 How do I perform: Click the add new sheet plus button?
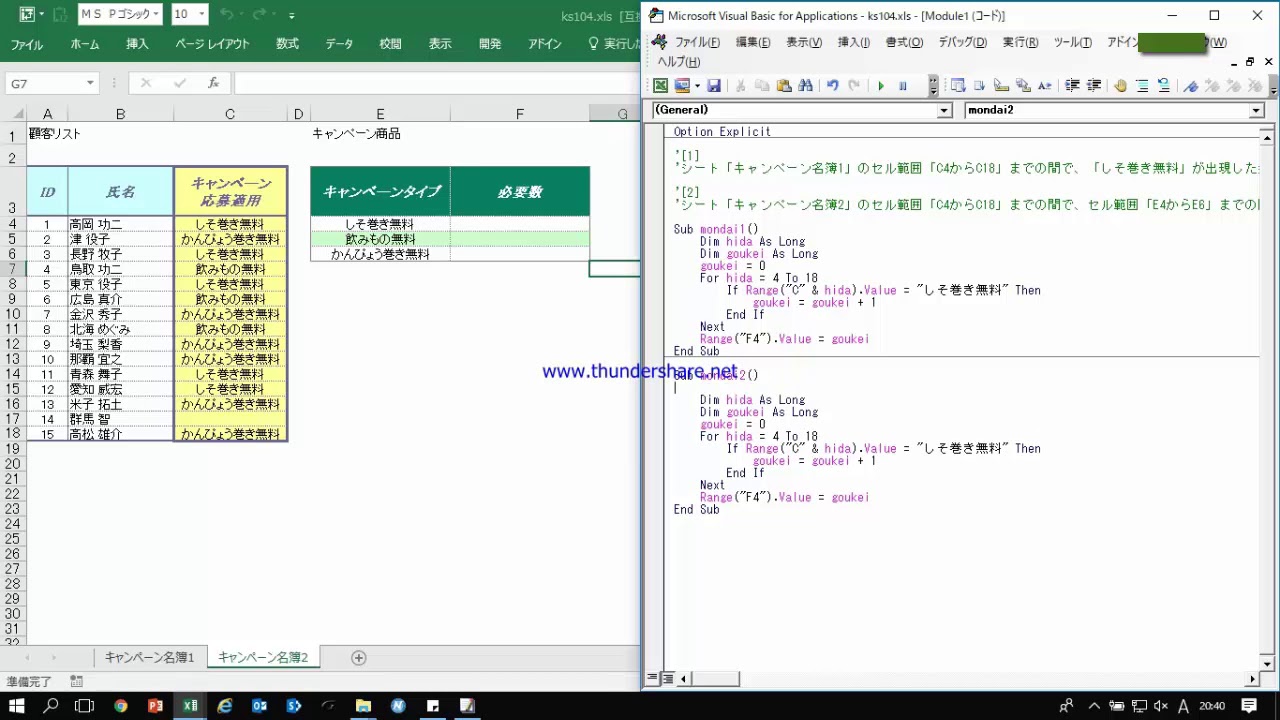359,657
